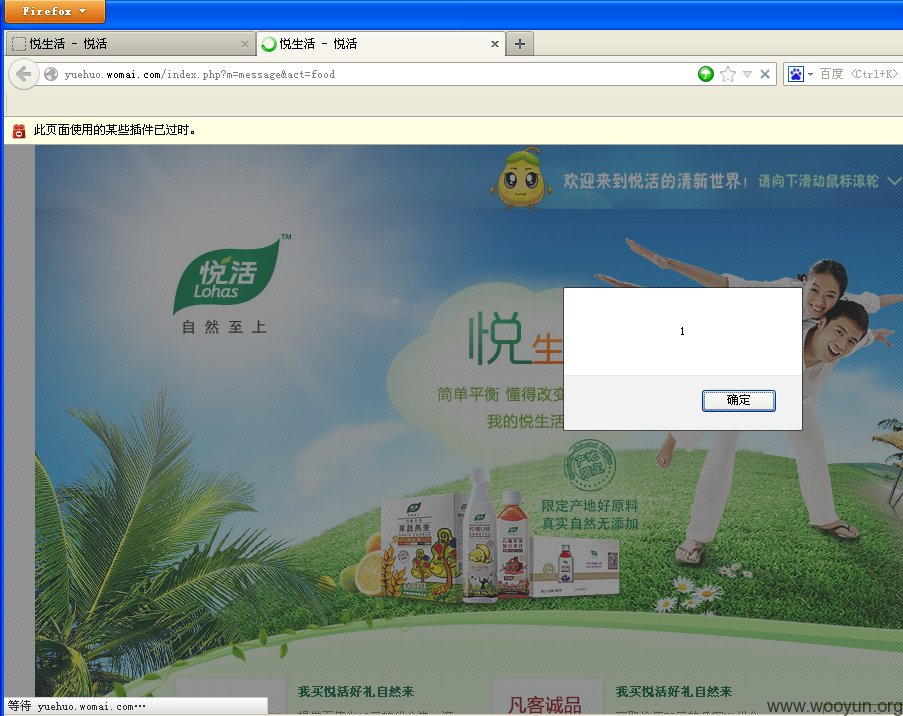903x716 pixels.
Task: Click the 限定产地好原料 text
Action: 589,506
